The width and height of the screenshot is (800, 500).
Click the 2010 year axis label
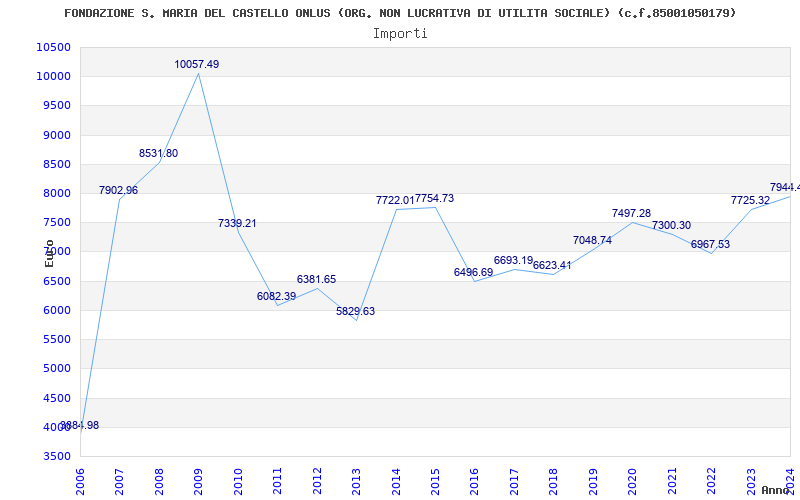pos(238,482)
